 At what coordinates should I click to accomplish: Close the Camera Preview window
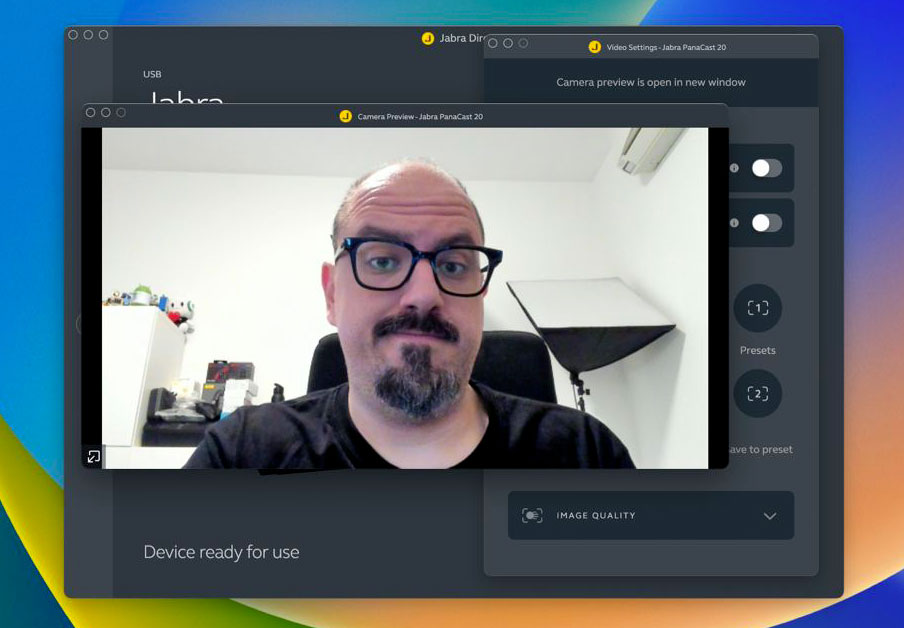(91, 112)
